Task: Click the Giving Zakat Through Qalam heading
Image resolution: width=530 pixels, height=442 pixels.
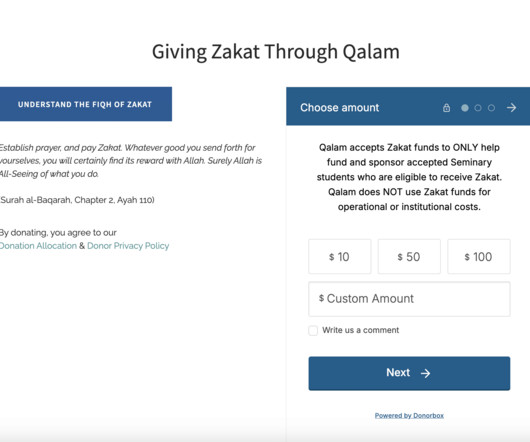Action: (x=276, y=52)
